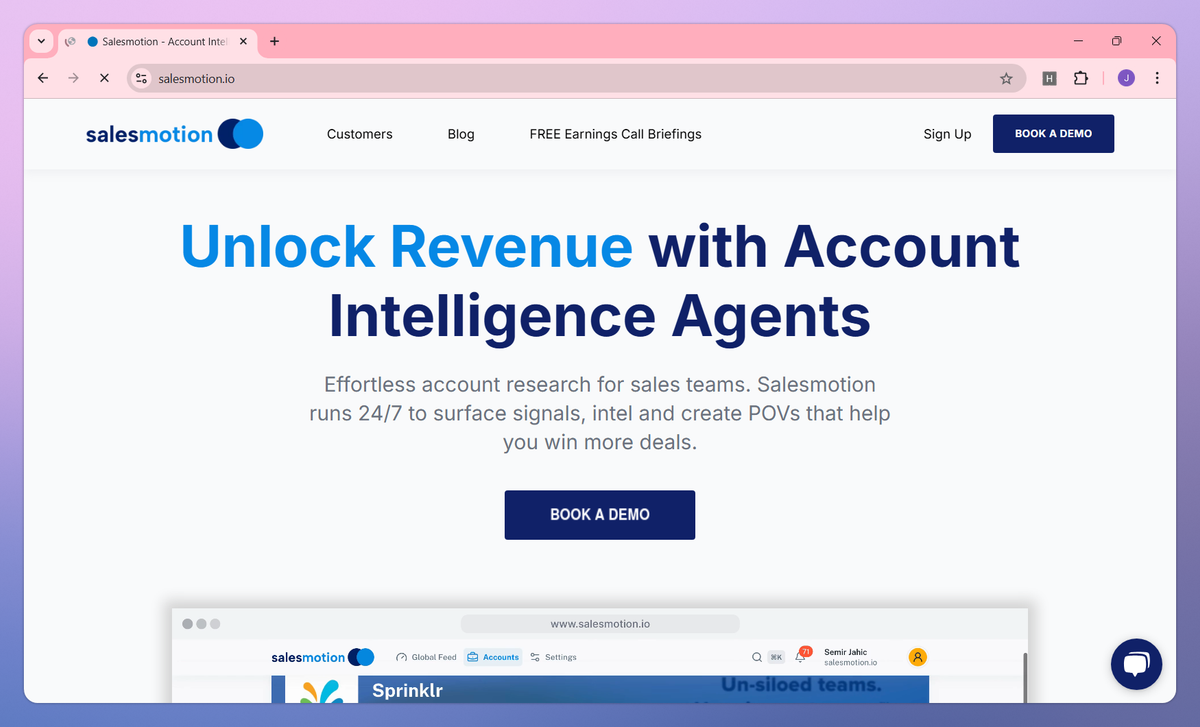
Task: Open the Chrome three-dot menu
Action: coord(1157,78)
